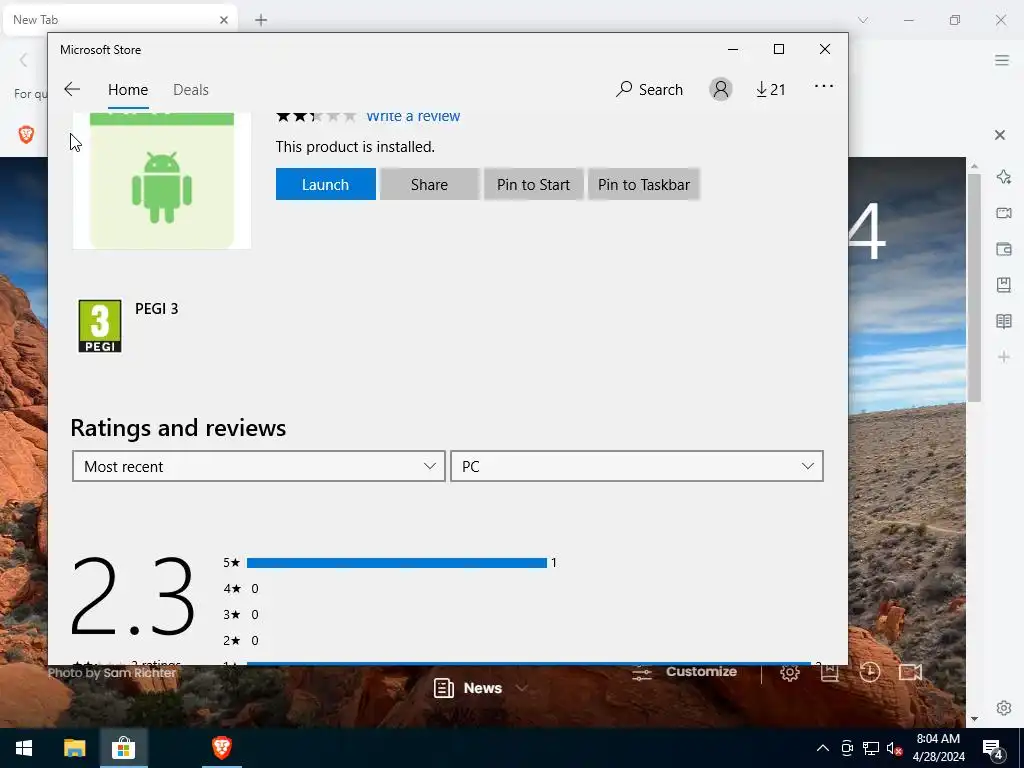The width and height of the screenshot is (1024, 768).
Task: Add a sidebar item with plus
Action: [1004, 357]
